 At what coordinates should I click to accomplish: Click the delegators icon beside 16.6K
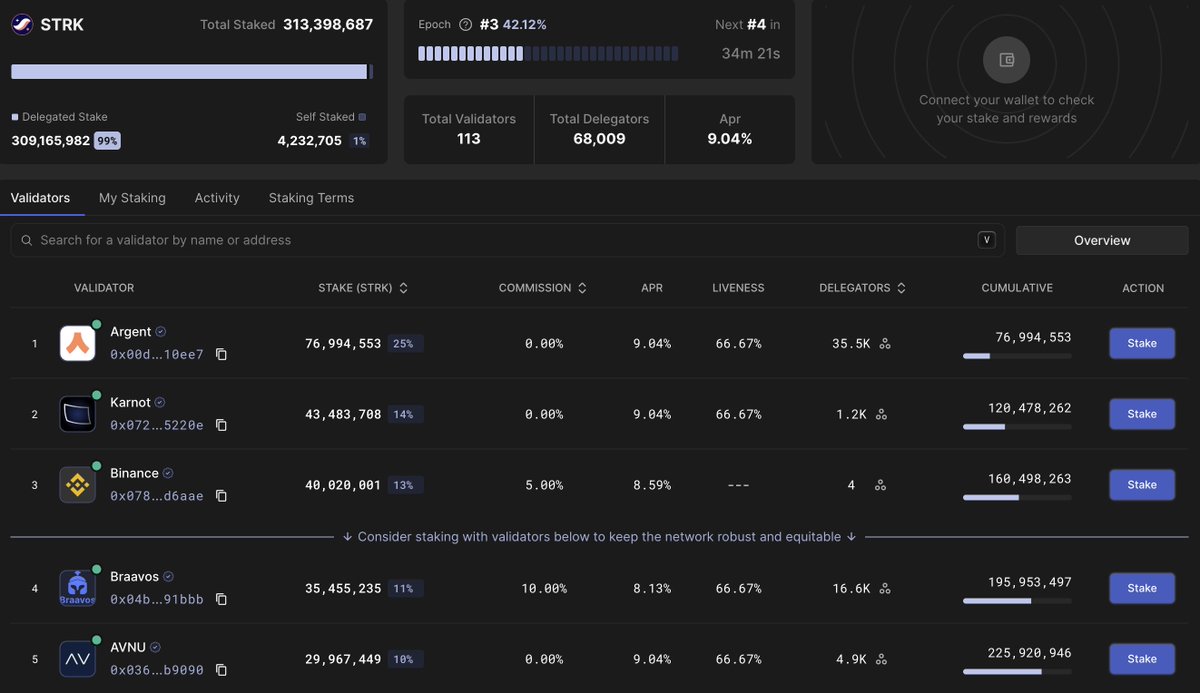(x=885, y=589)
